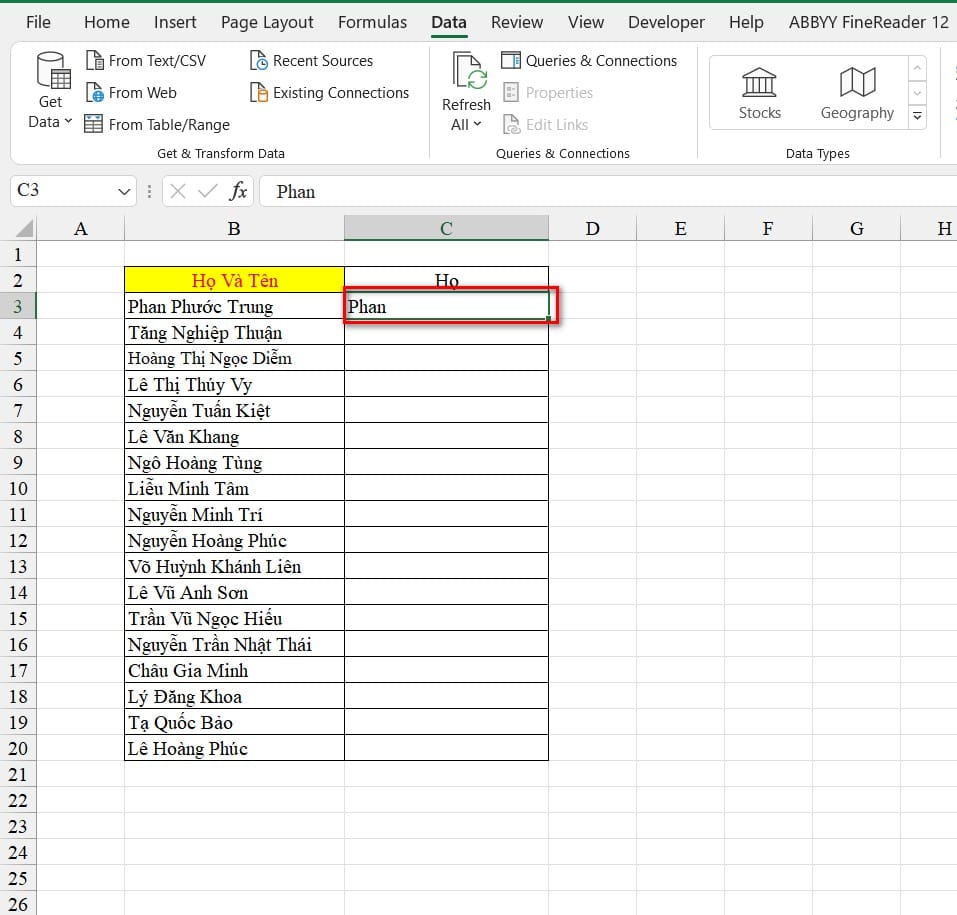957x915 pixels.
Task: Click the Insert Function fx button
Action: click(x=238, y=191)
